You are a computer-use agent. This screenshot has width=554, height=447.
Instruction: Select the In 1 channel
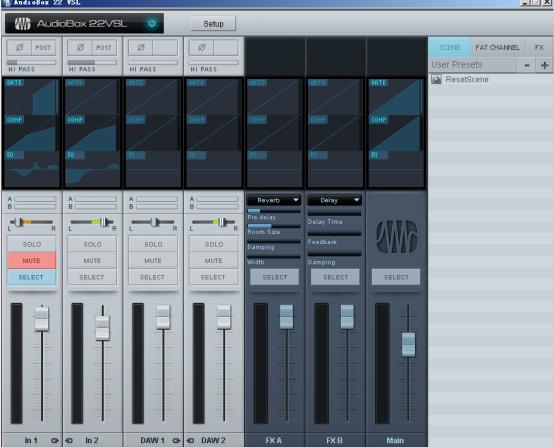pyautogui.click(x=31, y=277)
